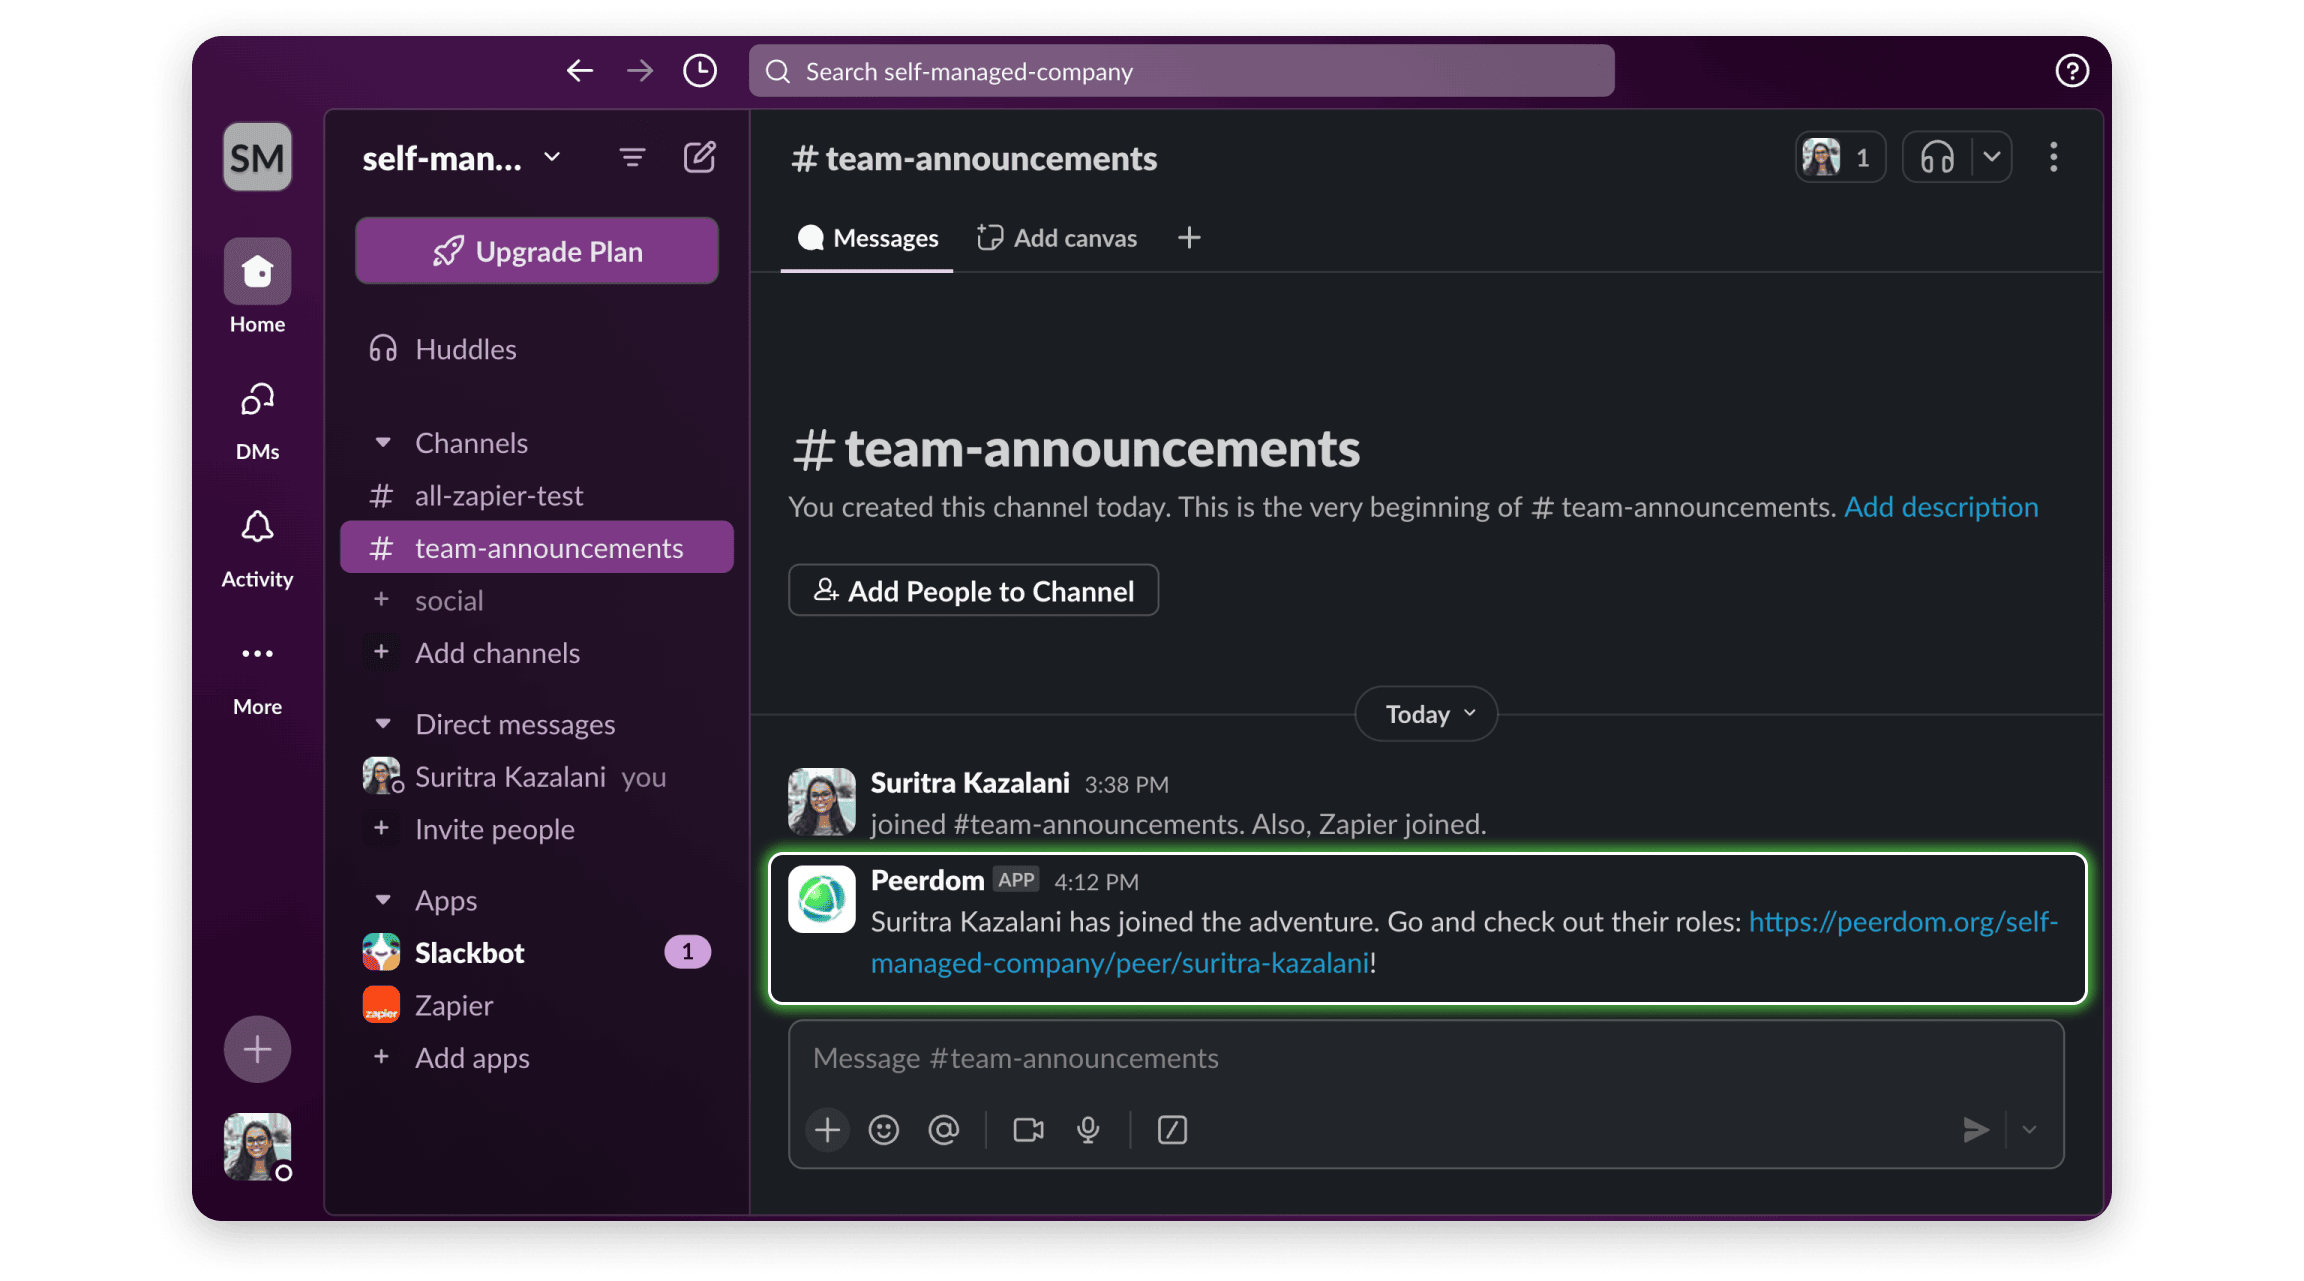Click the emoji picker in composer

click(883, 1130)
